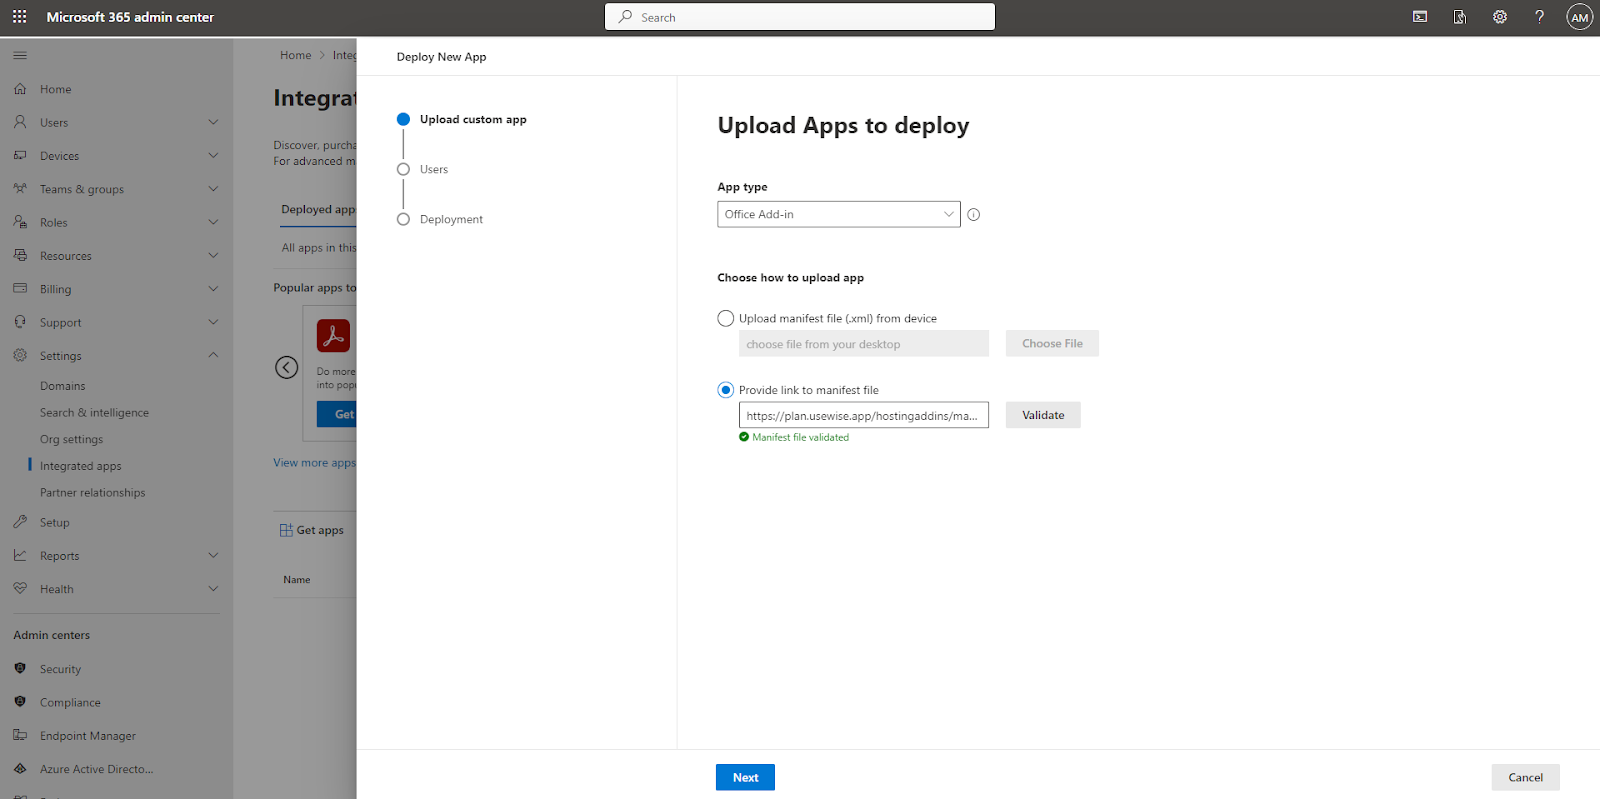Screen dimensions: 1600x799
Task: Click the Name column header
Action: point(297,580)
